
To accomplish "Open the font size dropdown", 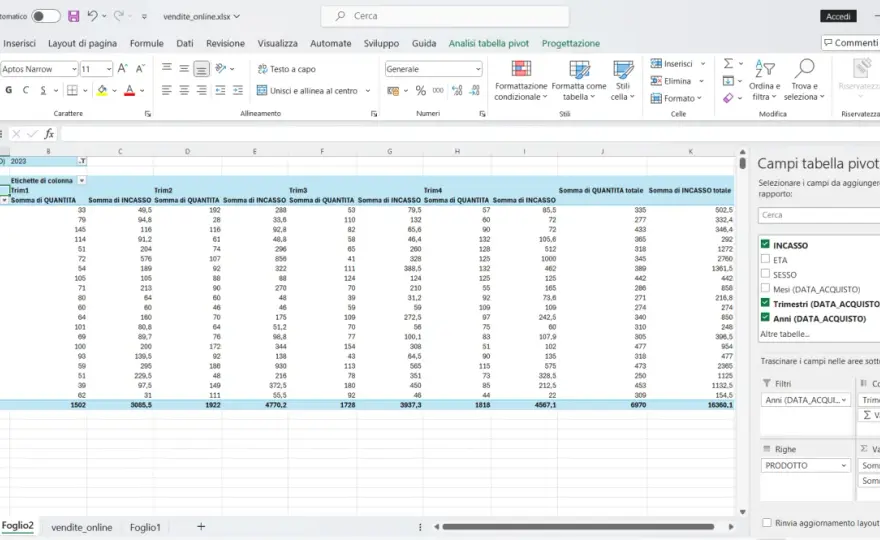I will tap(109, 69).
